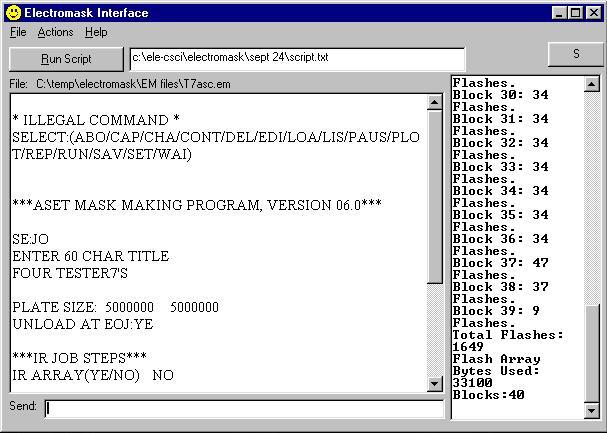This screenshot has width=607, height=433.
Task: Click the smiley face application icon
Action: click(x=13, y=13)
